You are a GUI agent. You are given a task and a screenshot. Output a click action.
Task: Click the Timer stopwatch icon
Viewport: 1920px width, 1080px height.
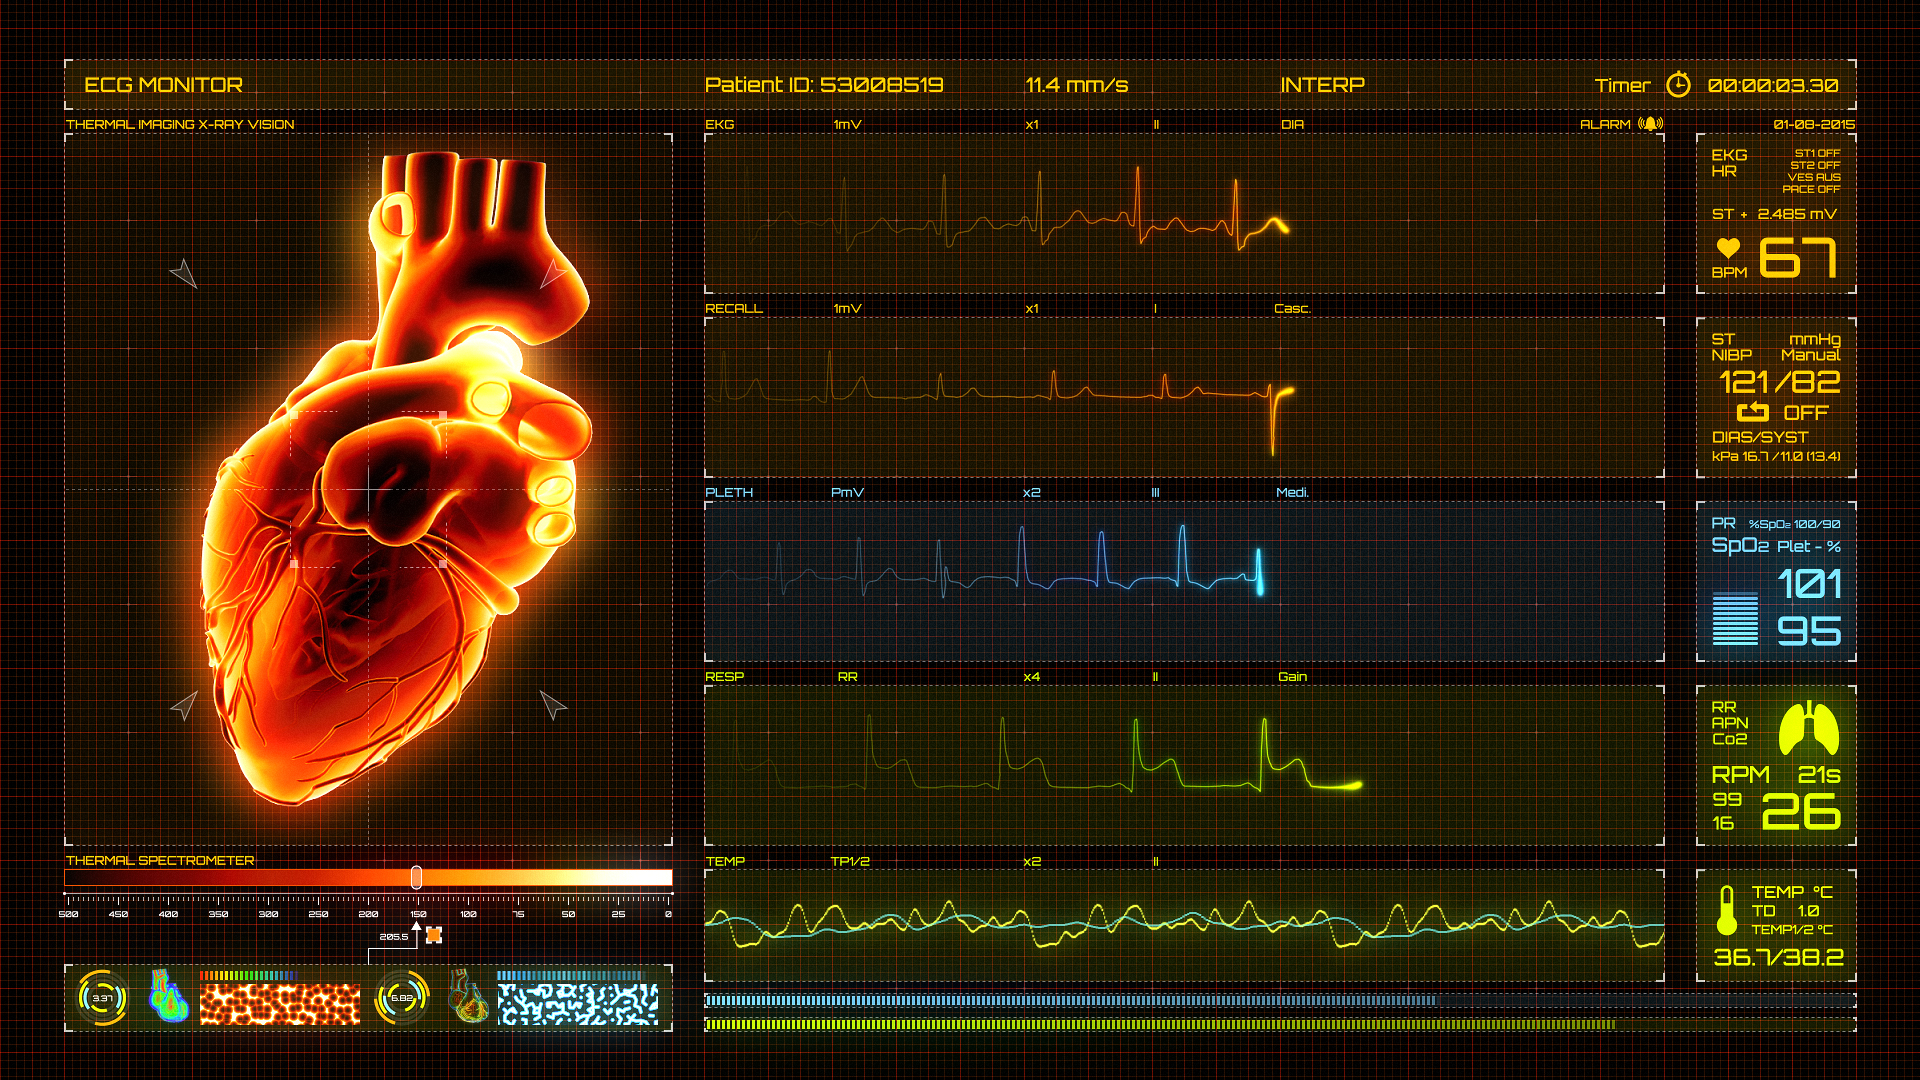click(1678, 85)
